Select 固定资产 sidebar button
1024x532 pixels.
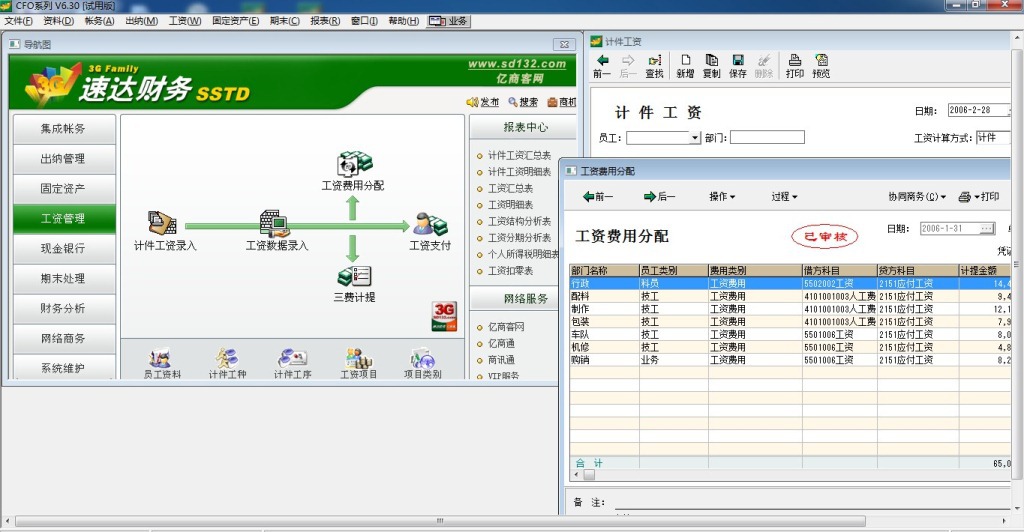point(64,189)
